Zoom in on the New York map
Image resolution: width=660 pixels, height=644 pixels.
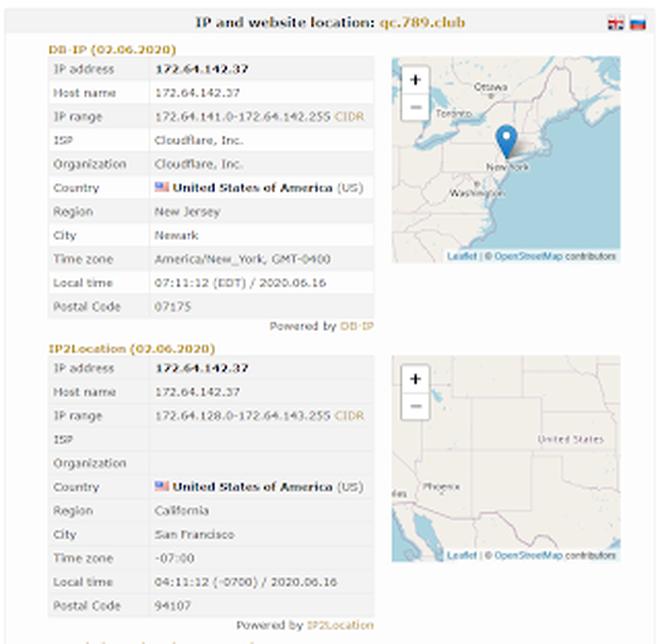coord(415,81)
